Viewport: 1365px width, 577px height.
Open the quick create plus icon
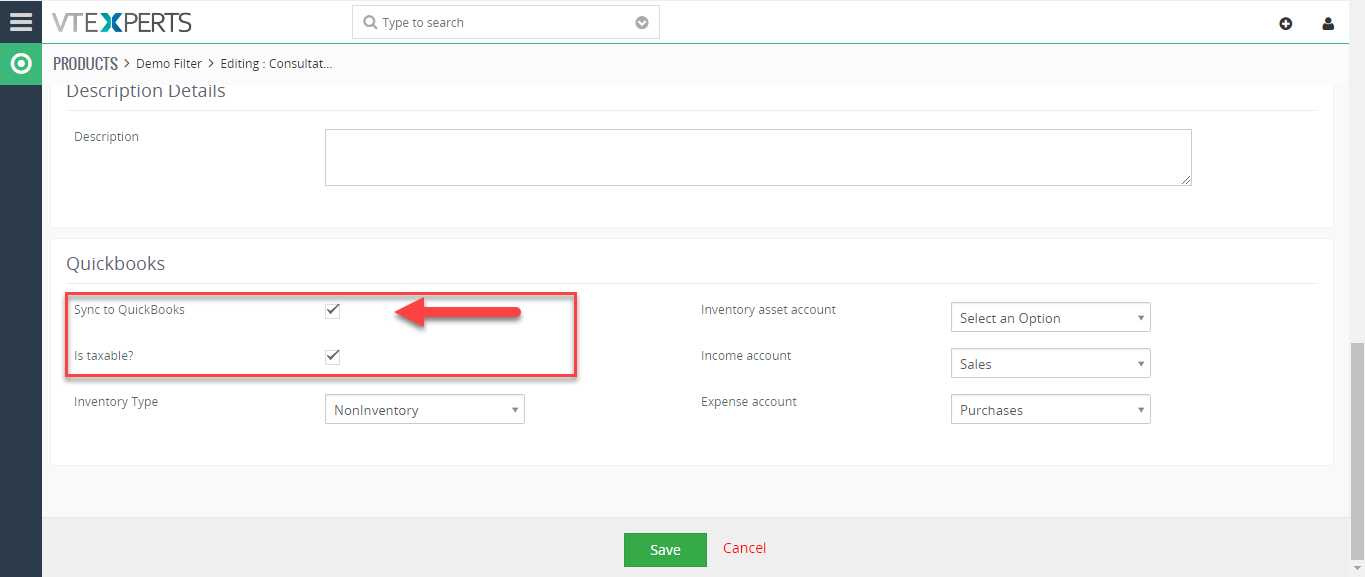[1286, 24]
